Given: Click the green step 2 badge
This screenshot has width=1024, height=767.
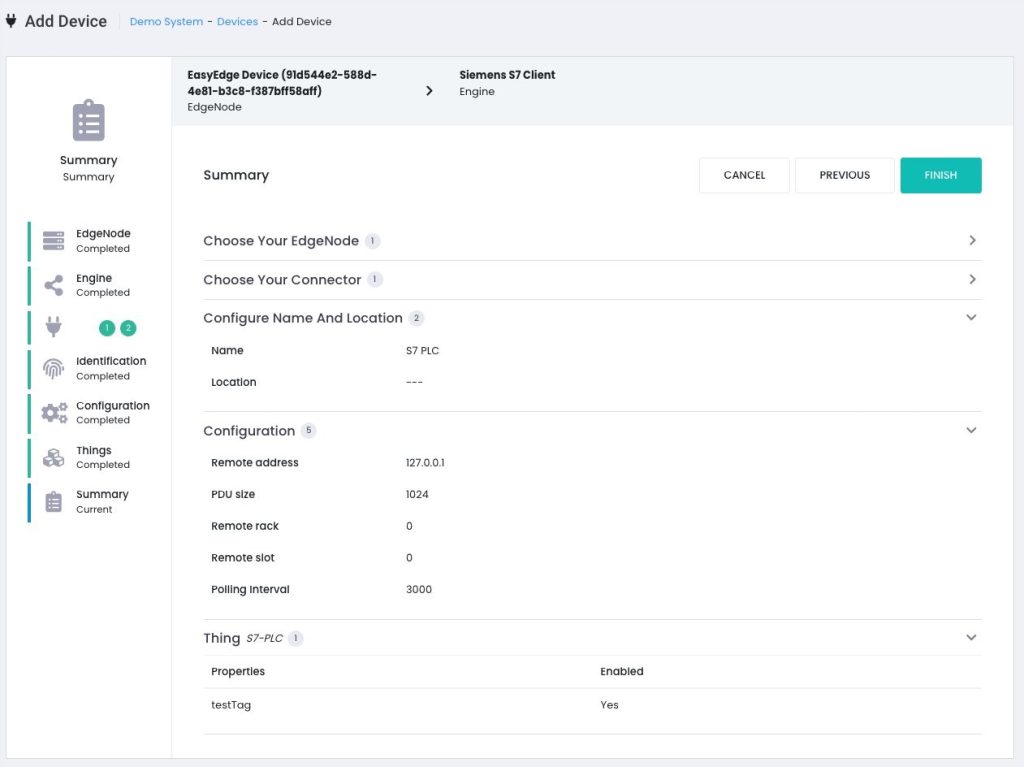Looking at the screenshot, I should (129, 328).
